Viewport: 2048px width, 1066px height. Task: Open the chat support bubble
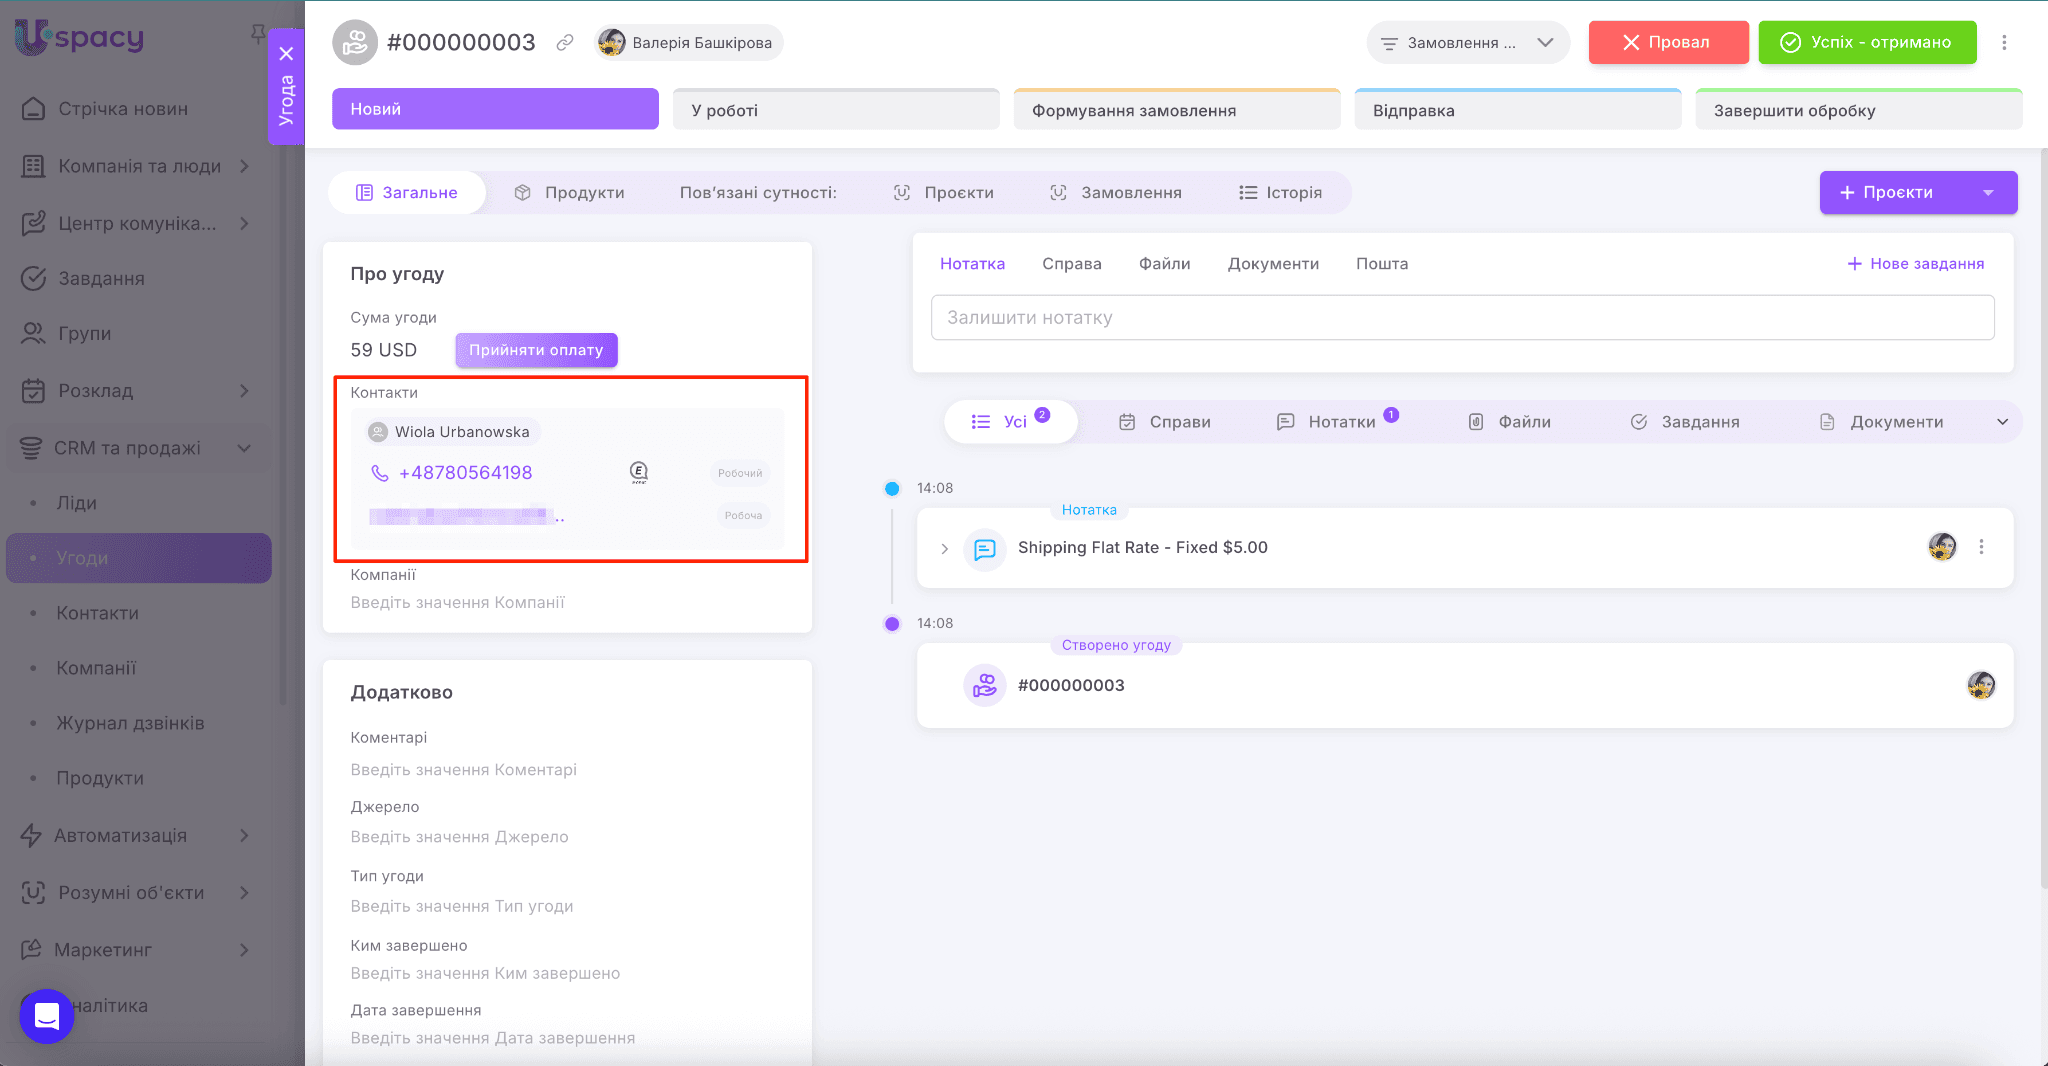[x=46, y=1016]
